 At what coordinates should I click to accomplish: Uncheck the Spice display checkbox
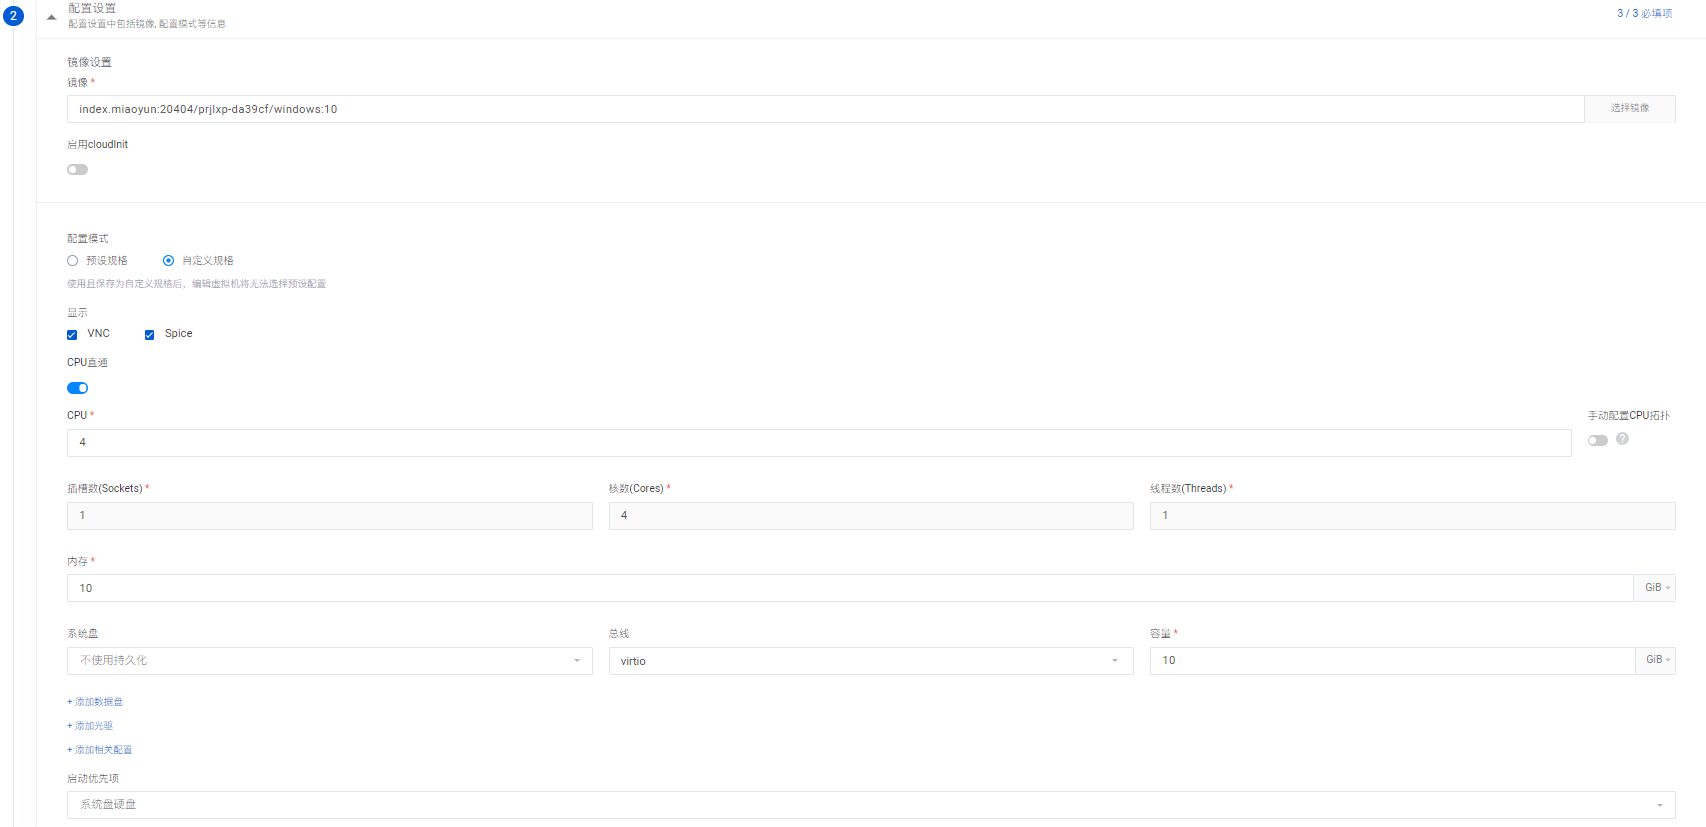click(x=149, y=335)
